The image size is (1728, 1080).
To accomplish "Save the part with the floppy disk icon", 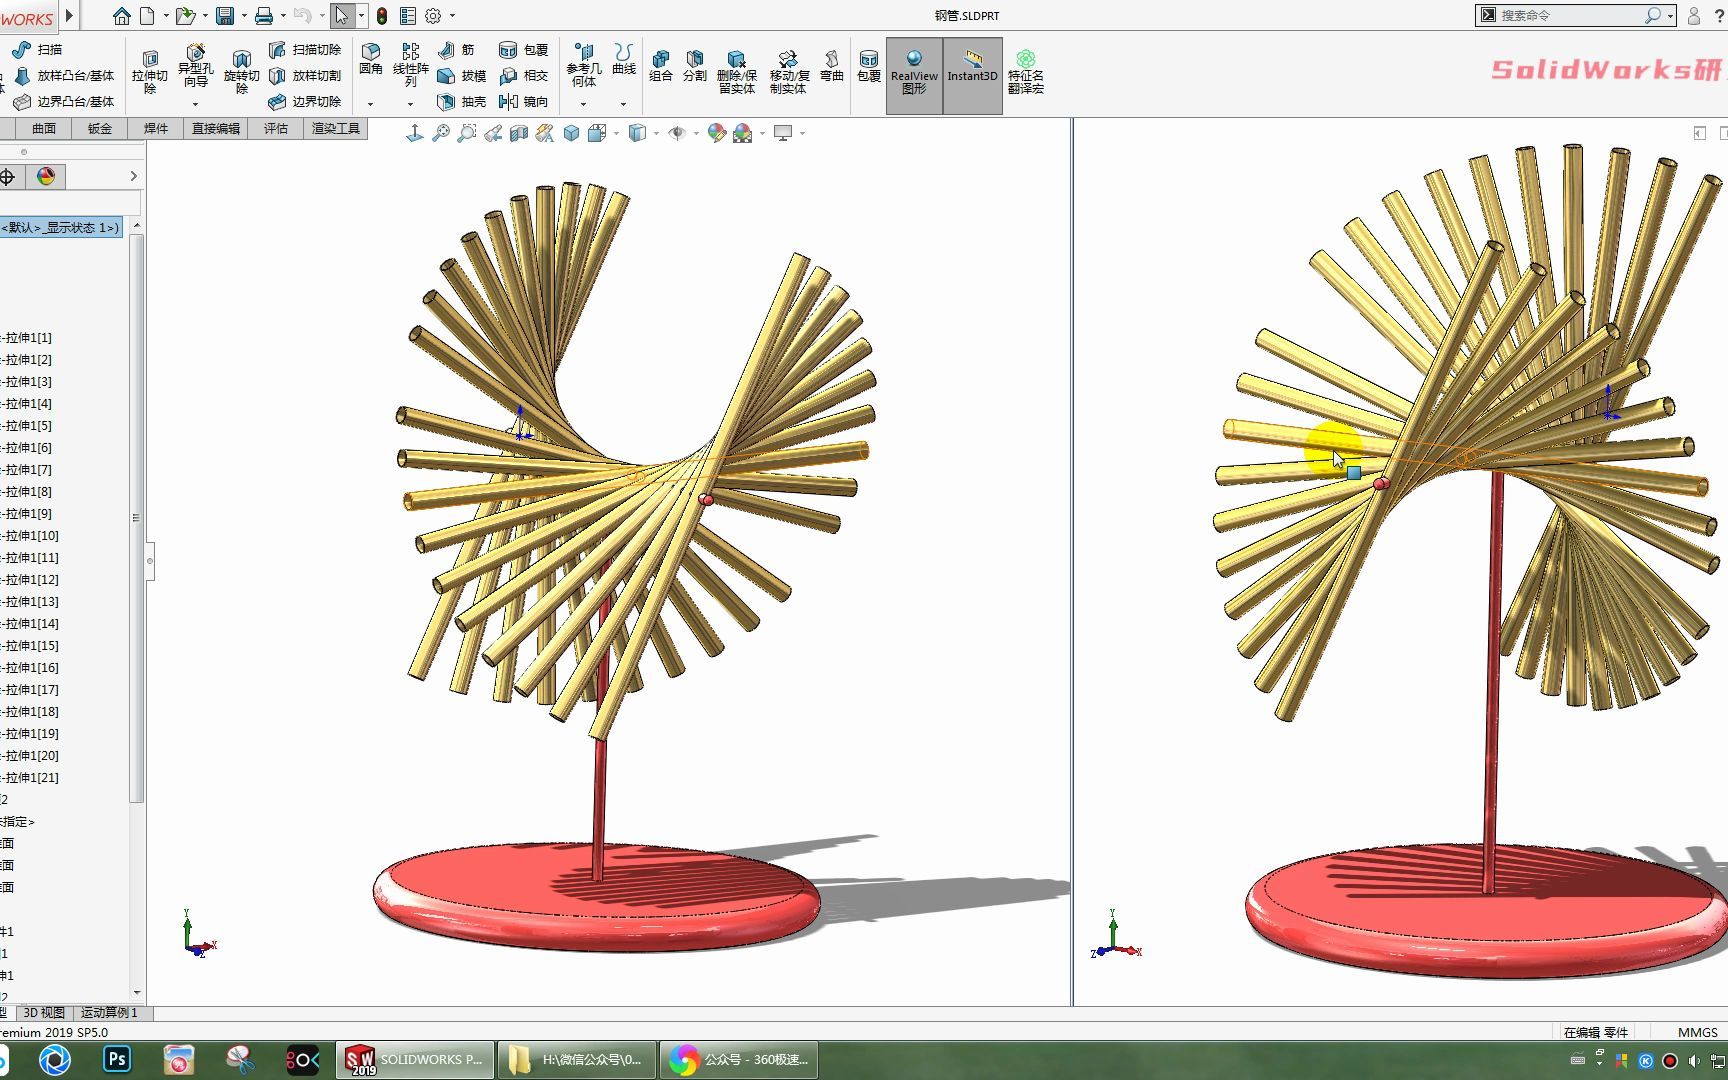I will pos(225,16).
